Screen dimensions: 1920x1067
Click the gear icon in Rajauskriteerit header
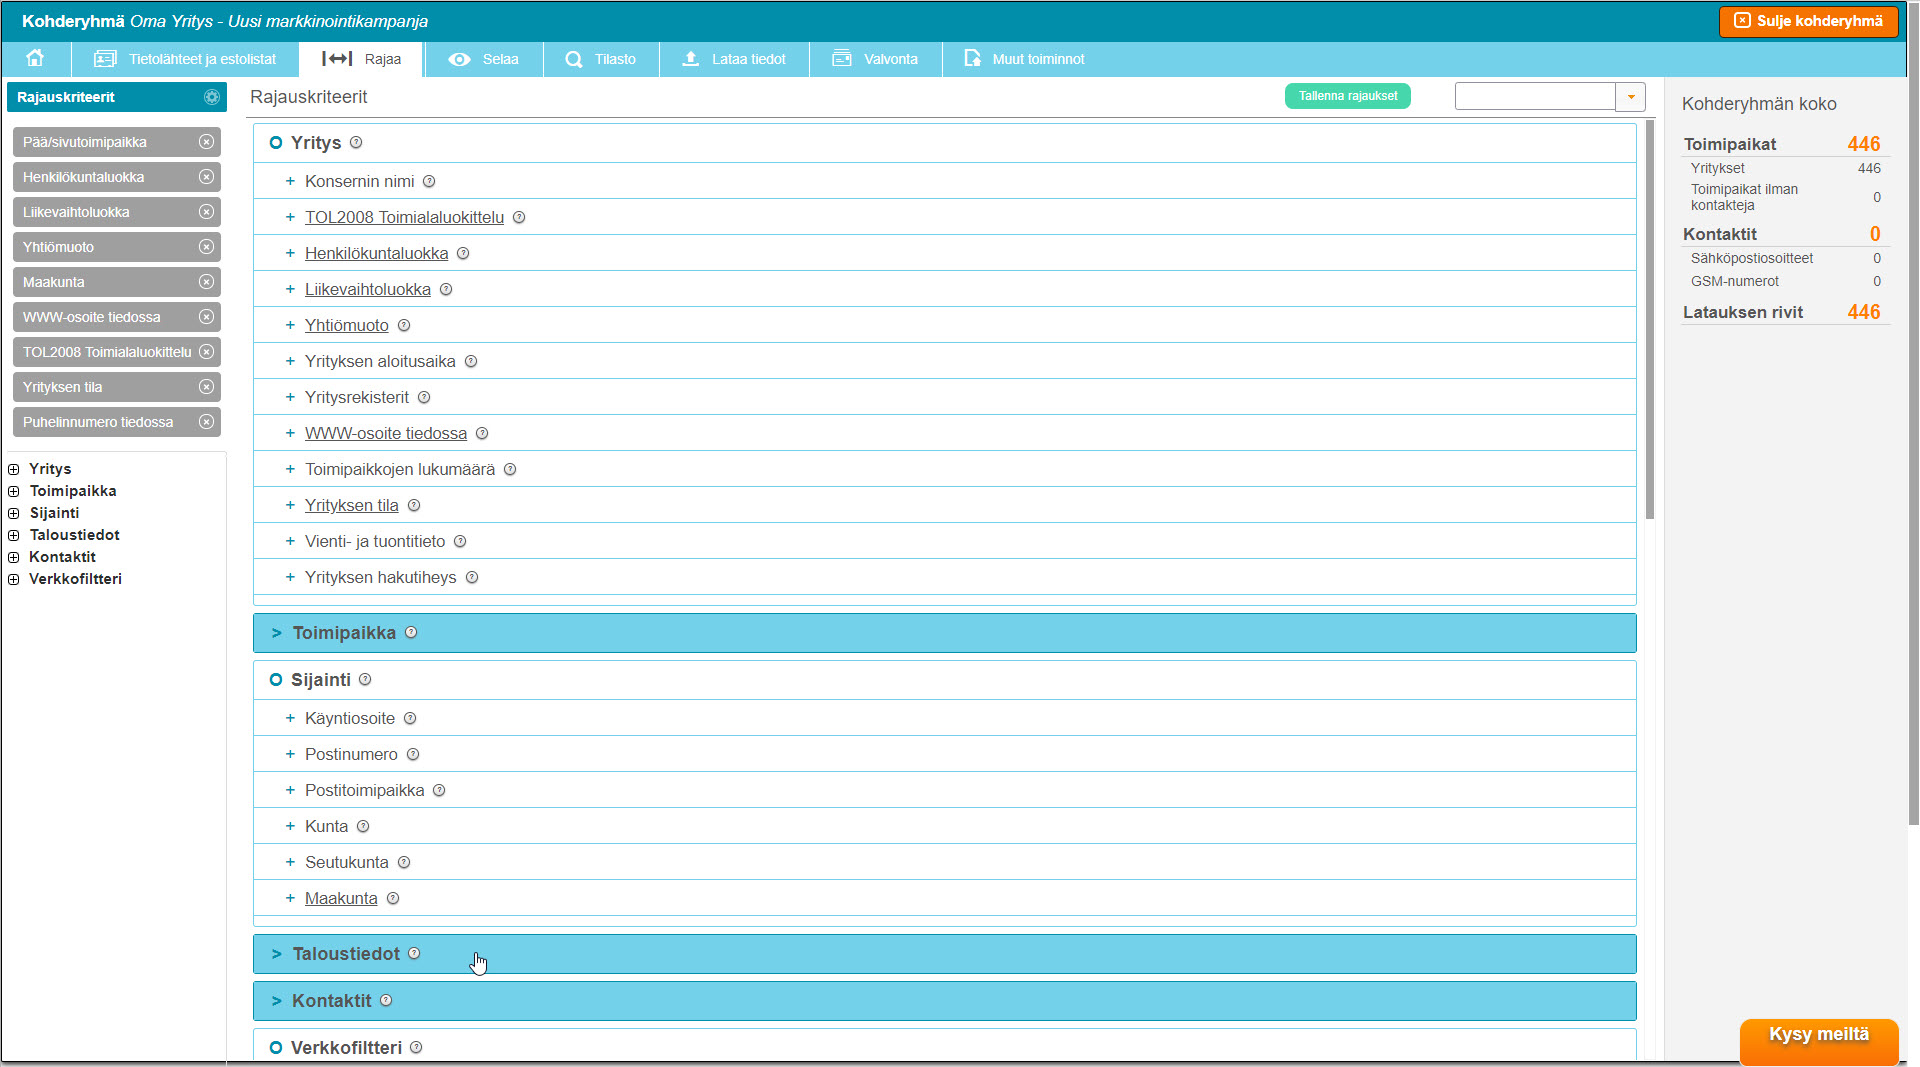tap(212, 97)
